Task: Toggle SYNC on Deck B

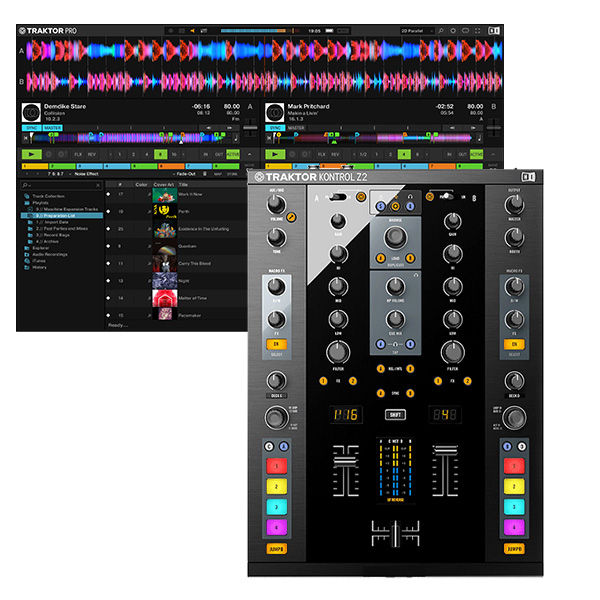Action: 275,128
